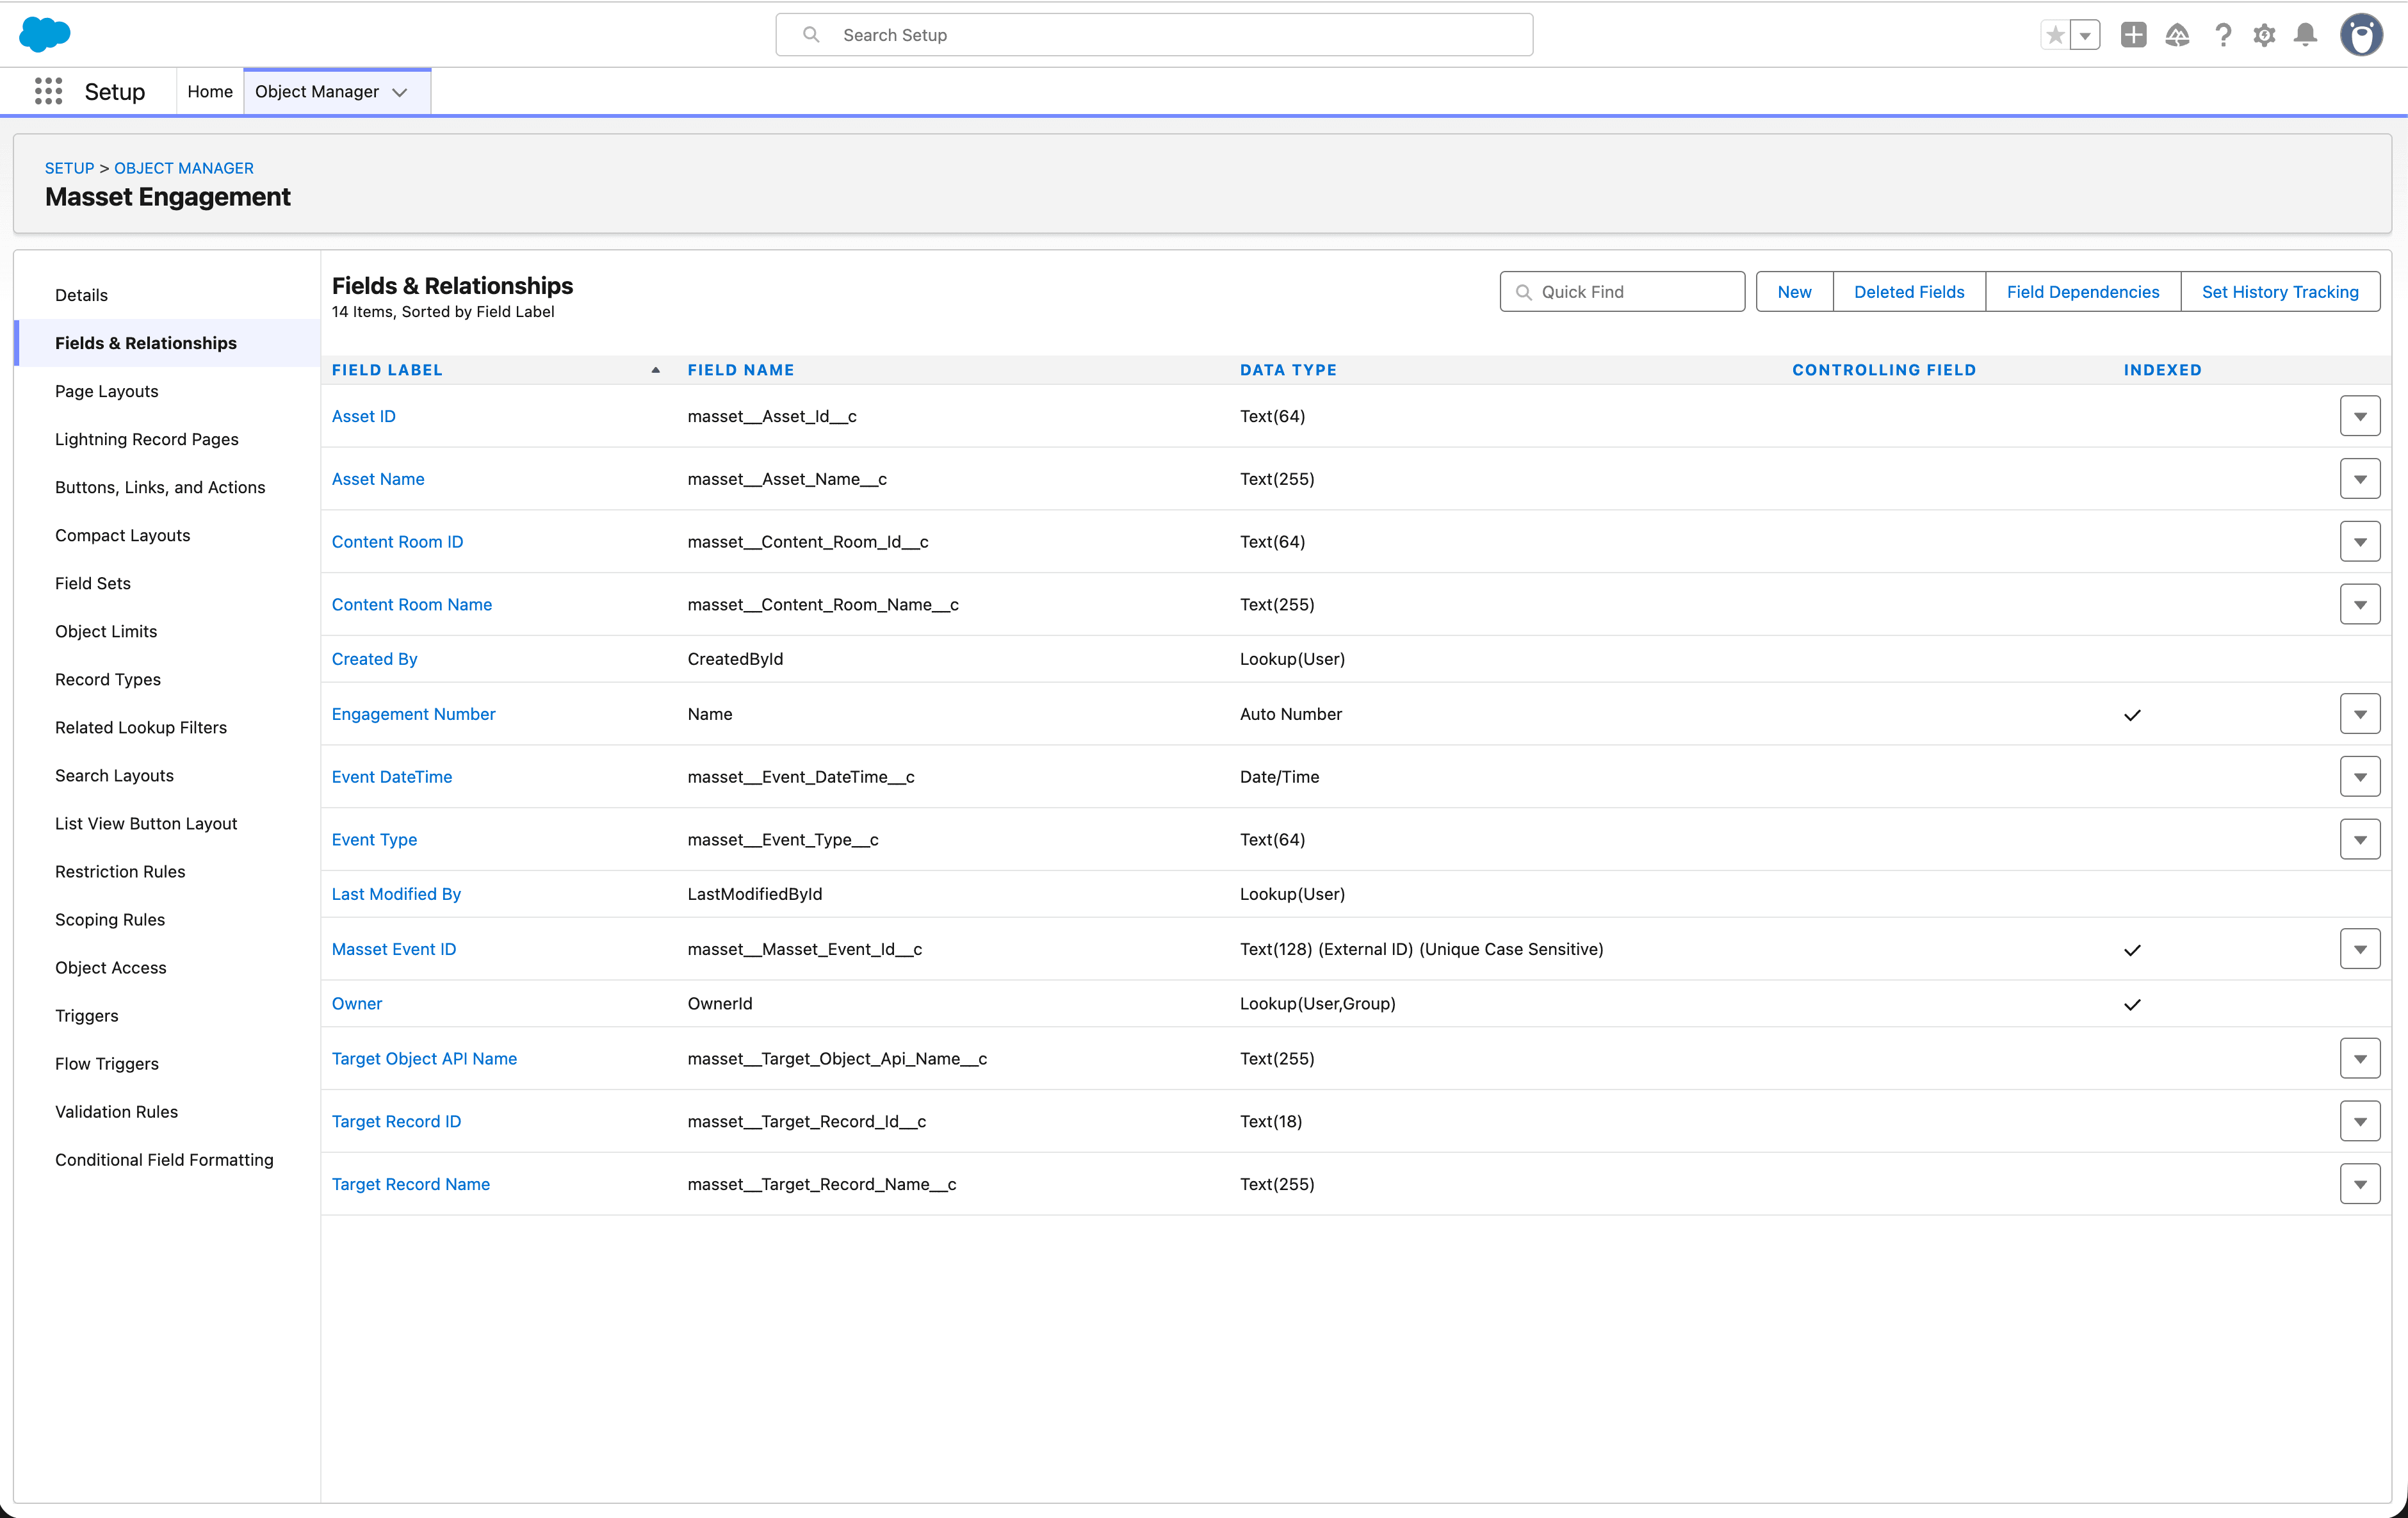Open the Owner field link
This screenshot has height=1518, width=2408.
357,1003
